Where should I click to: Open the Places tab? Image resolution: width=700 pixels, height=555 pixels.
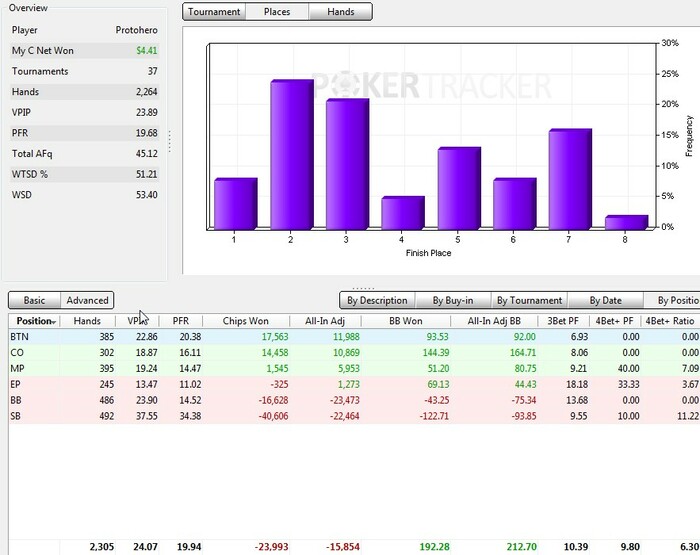tap(277, 12)
